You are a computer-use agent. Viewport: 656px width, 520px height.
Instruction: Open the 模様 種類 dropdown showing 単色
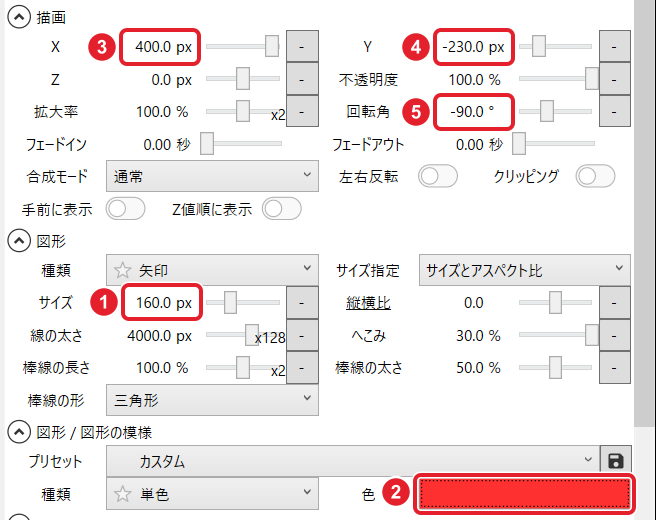pos(212,494)
